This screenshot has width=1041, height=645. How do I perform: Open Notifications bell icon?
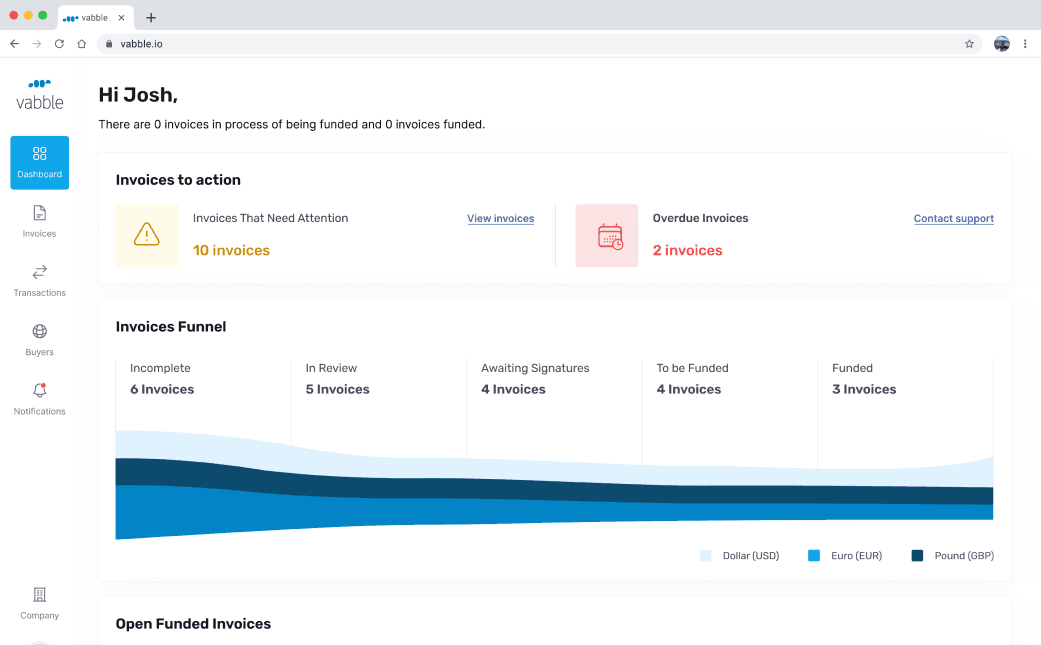point(40,391)
